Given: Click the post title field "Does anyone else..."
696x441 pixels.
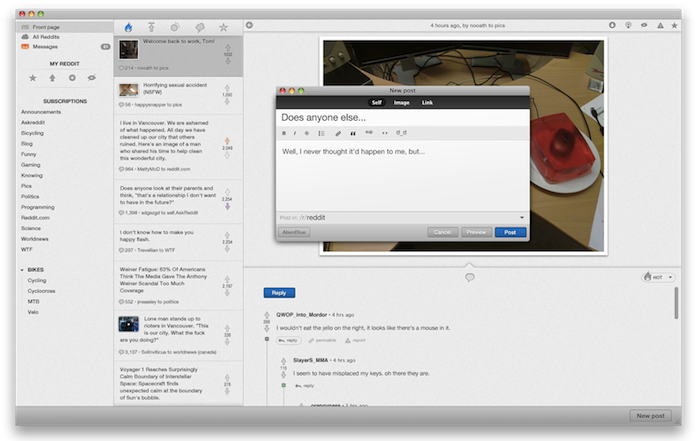Looking at the screenshot, I should [401, 117].
